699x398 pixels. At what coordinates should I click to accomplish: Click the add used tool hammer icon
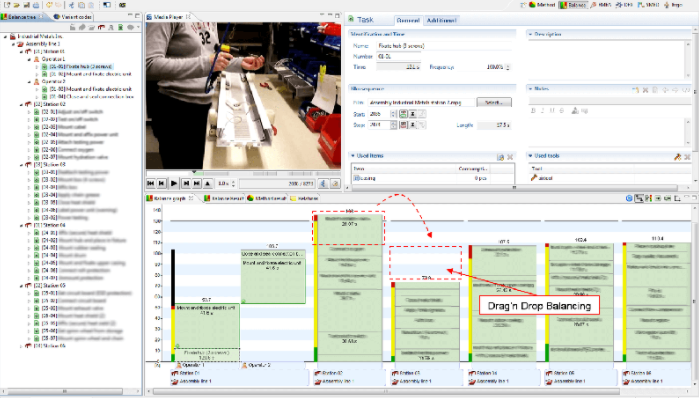coord(678,157)
